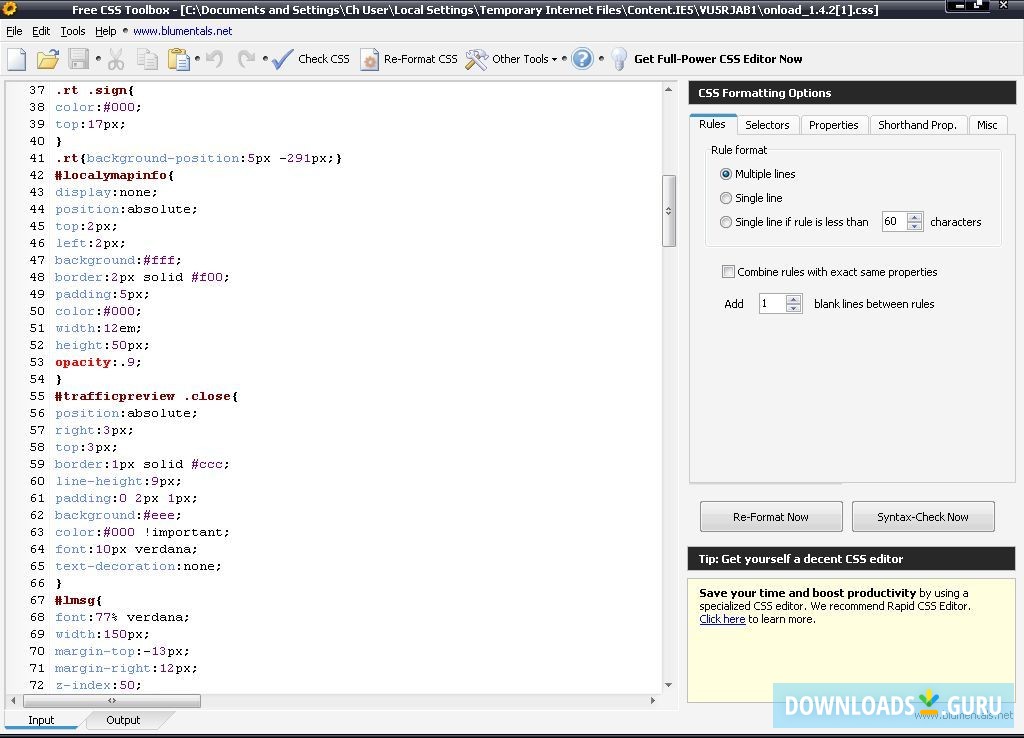Open the Tools menu
The width and height of the screenshot is (1024, 738).
pyautogui.click(x=71, y=31)
